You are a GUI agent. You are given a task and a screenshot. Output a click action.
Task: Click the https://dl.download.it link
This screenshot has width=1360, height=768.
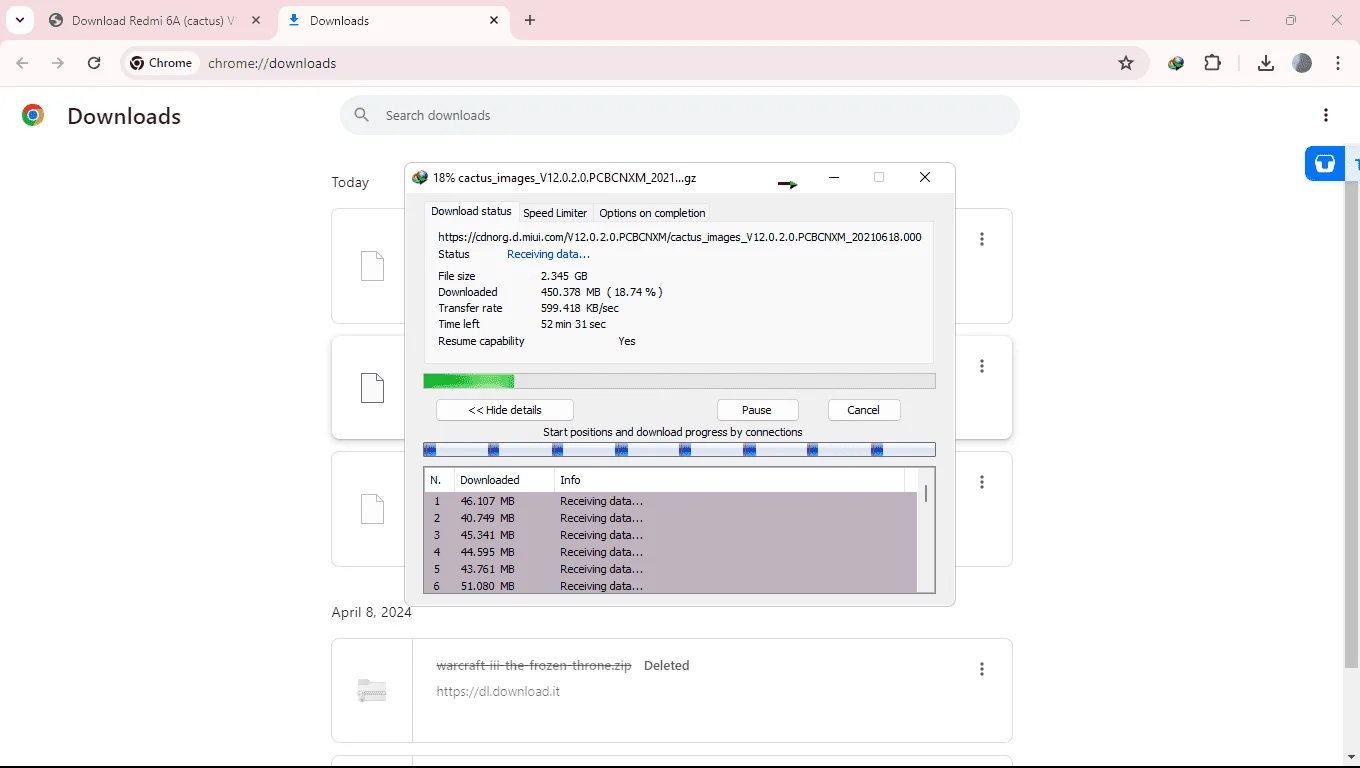498,691
